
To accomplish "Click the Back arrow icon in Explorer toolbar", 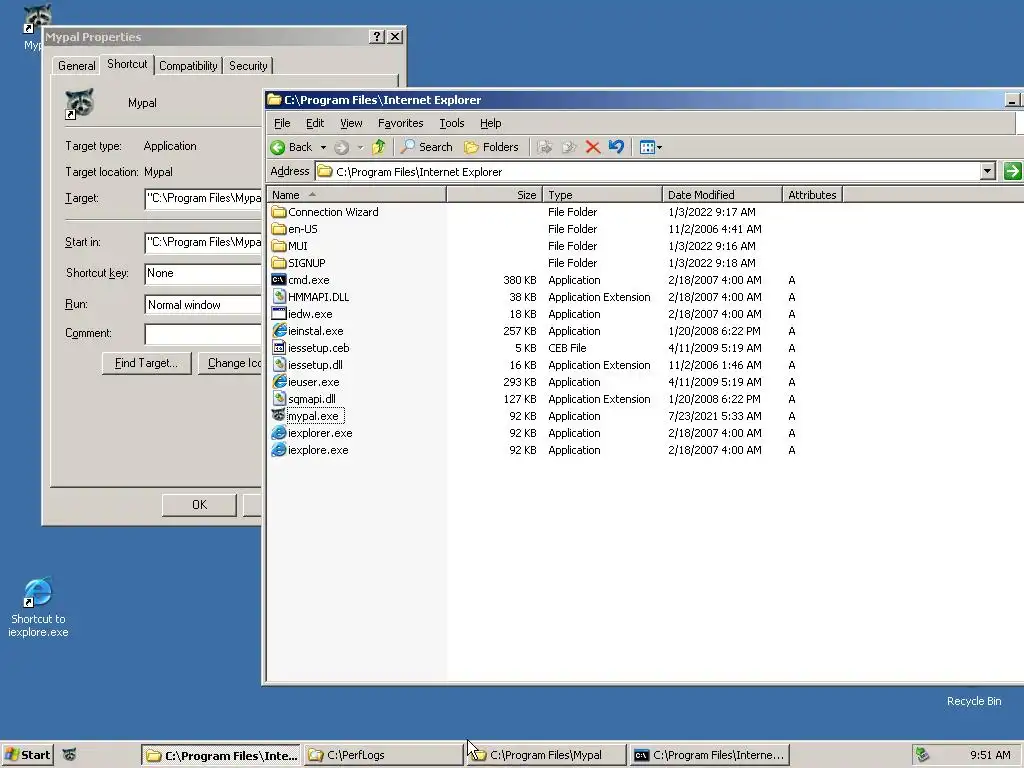I will coord(278,148).
